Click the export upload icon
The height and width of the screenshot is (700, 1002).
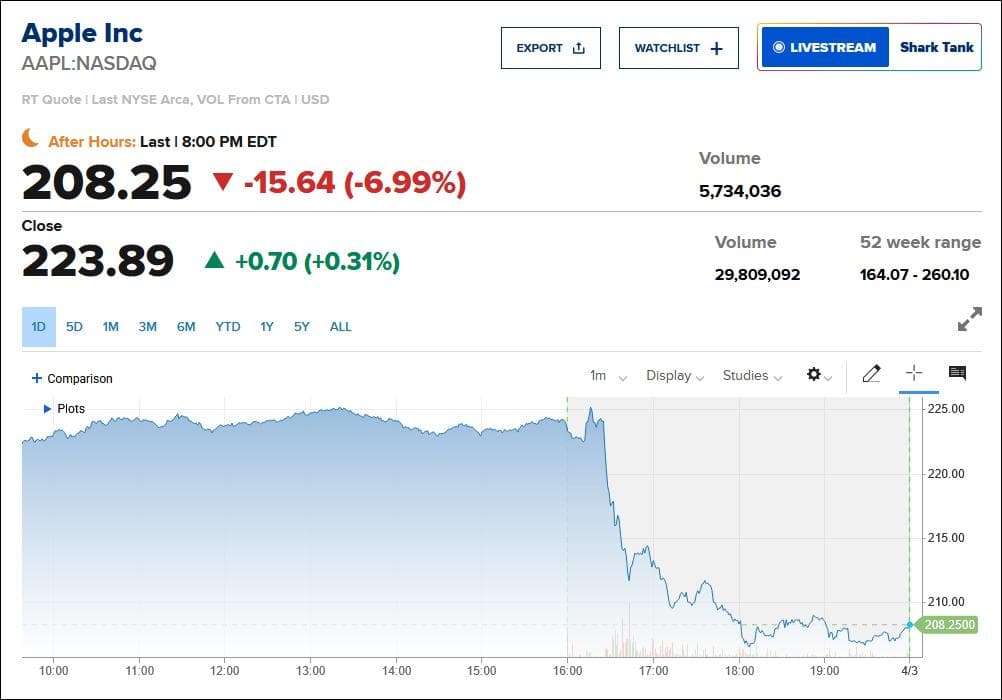pos(579,48)
